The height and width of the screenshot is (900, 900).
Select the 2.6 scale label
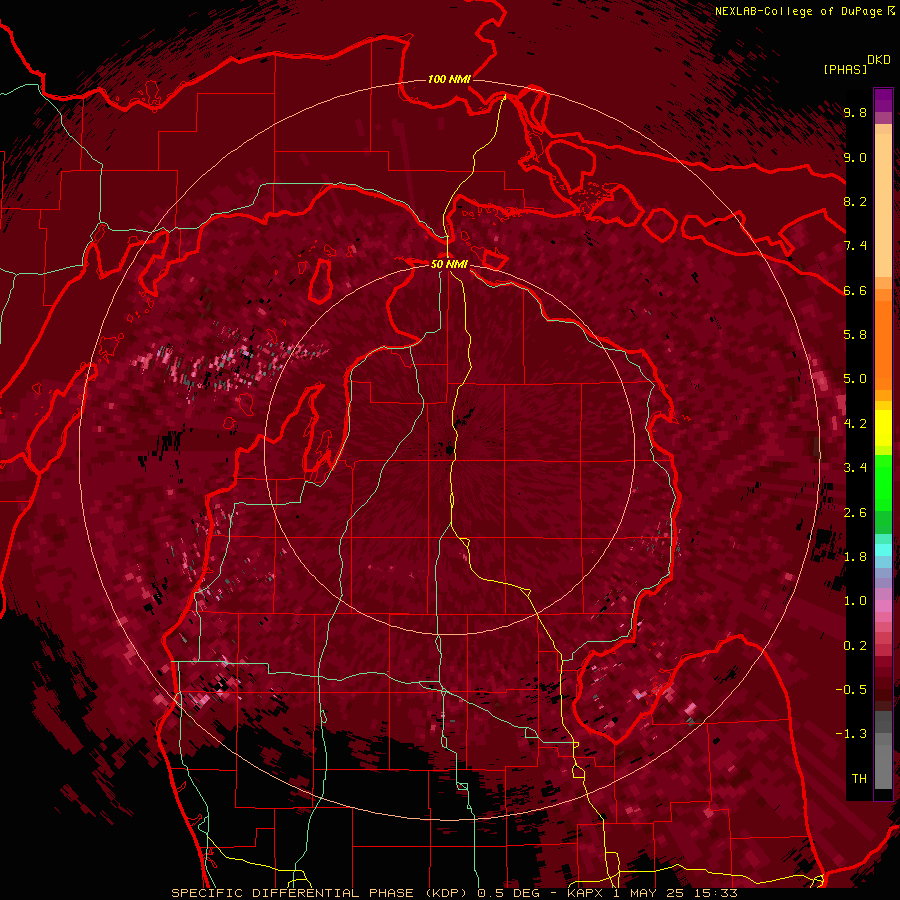coord(855,512)
